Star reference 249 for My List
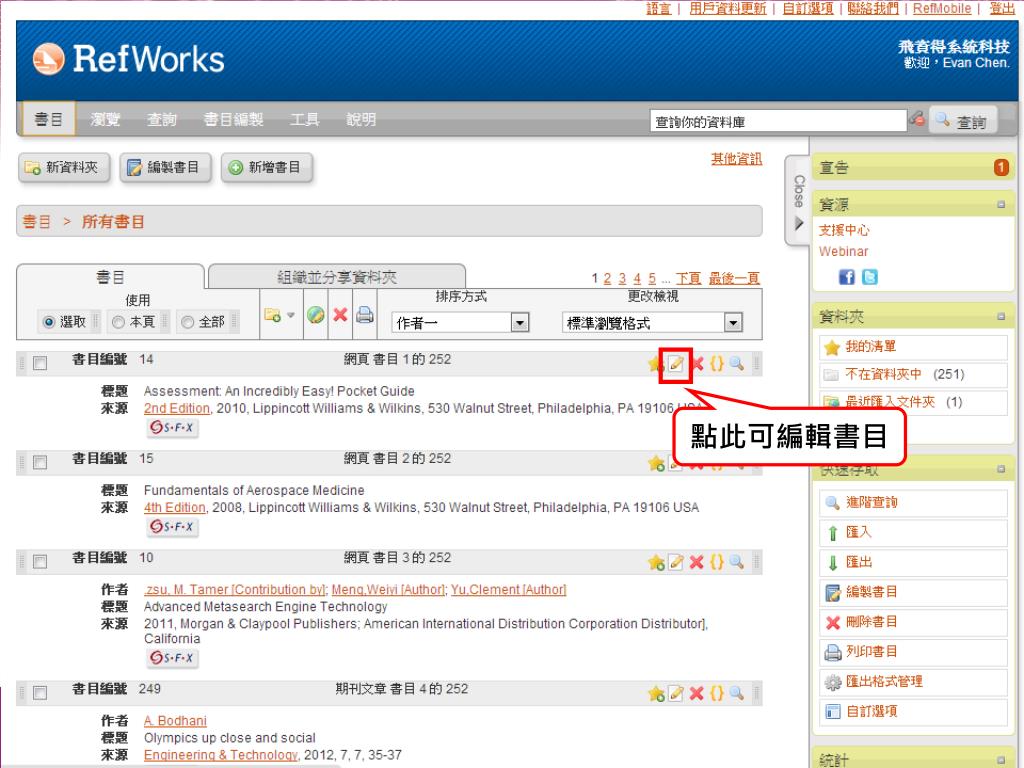 [656, 694]
